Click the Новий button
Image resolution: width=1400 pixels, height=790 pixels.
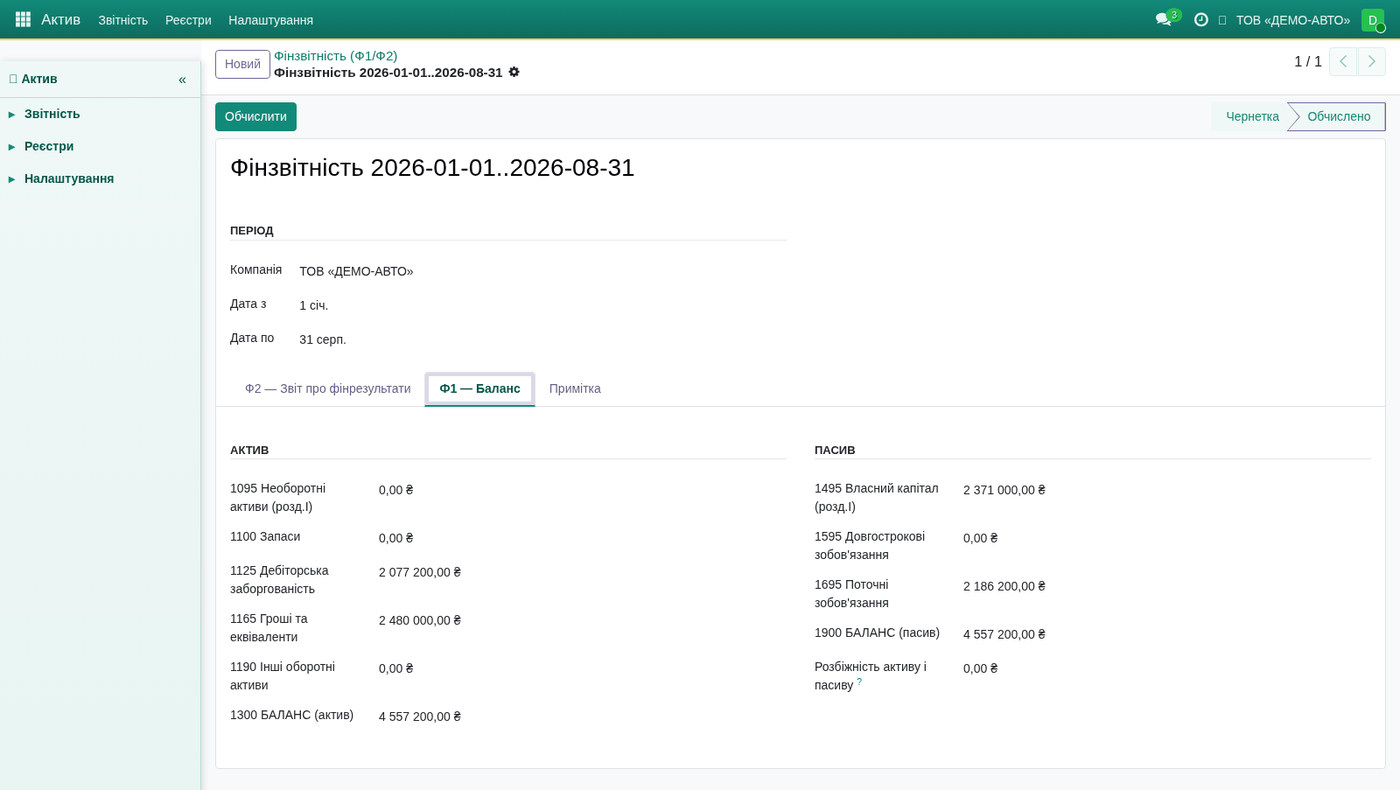[x=243, y=64]
